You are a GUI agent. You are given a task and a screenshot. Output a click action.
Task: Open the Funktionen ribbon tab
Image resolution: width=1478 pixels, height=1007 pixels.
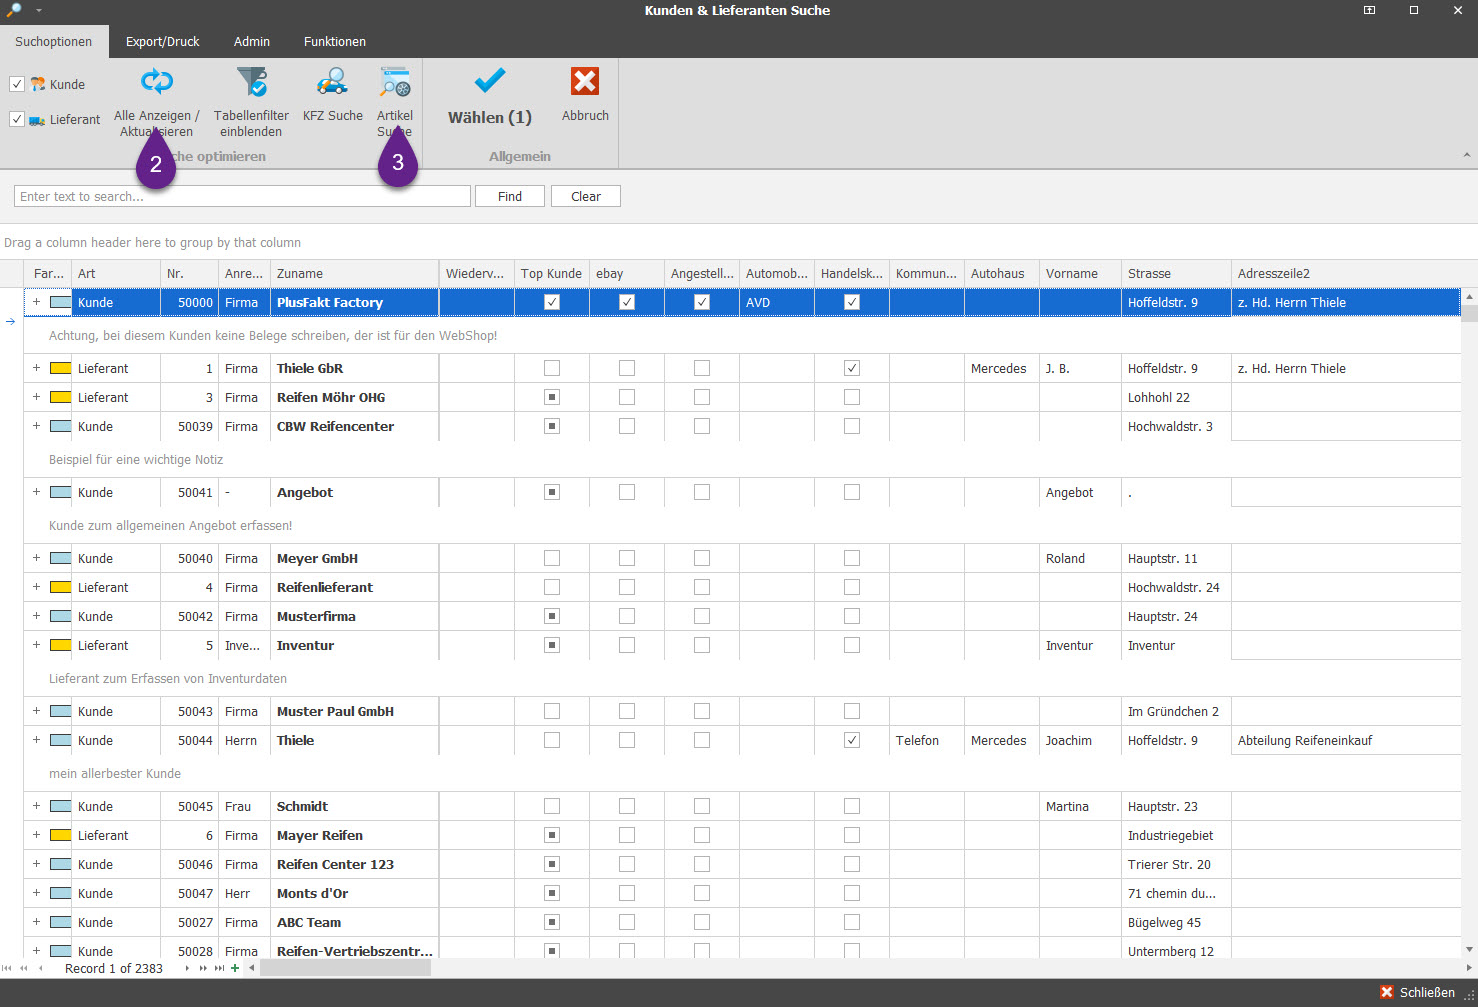coord(334,41)
